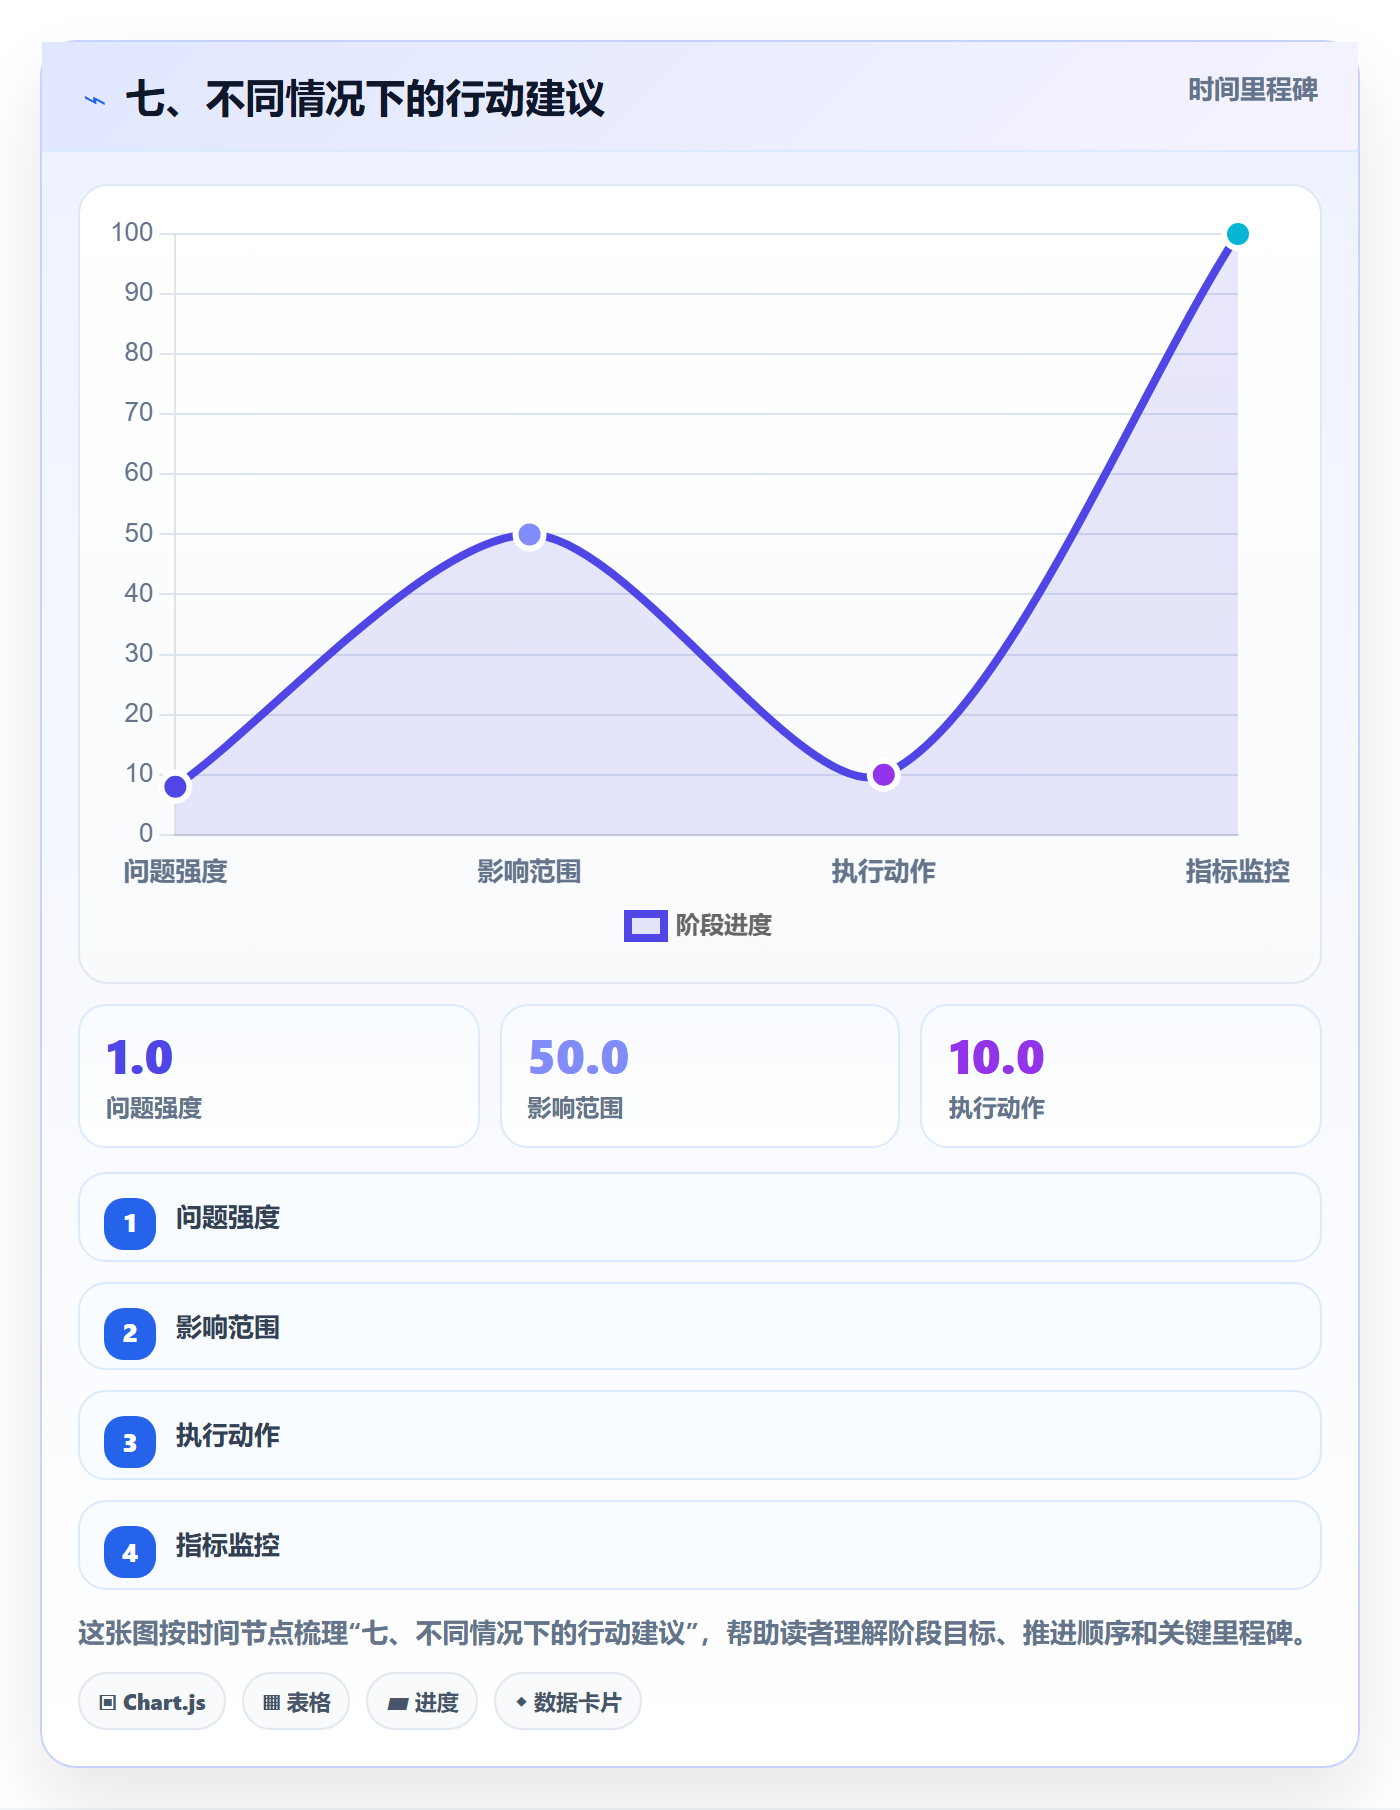Click the 指标监控 x-axis label
The width and height of the screenshot is (1400, 1810).
[1238, 871]
